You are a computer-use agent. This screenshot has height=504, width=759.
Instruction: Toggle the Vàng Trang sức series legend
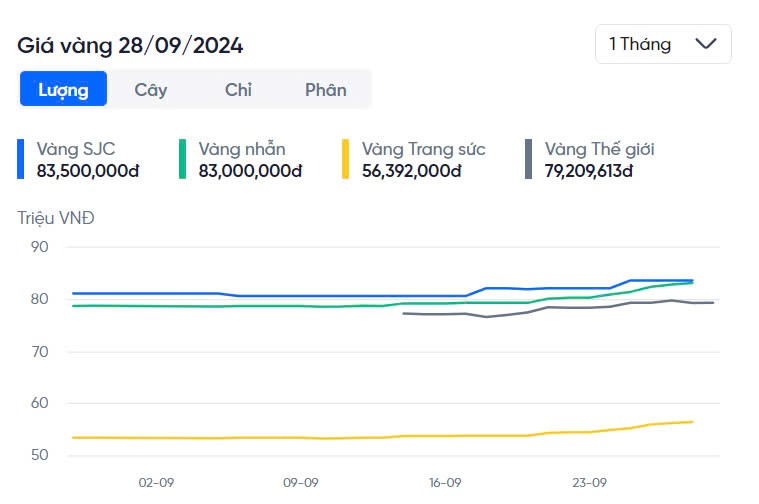(423, 149)
